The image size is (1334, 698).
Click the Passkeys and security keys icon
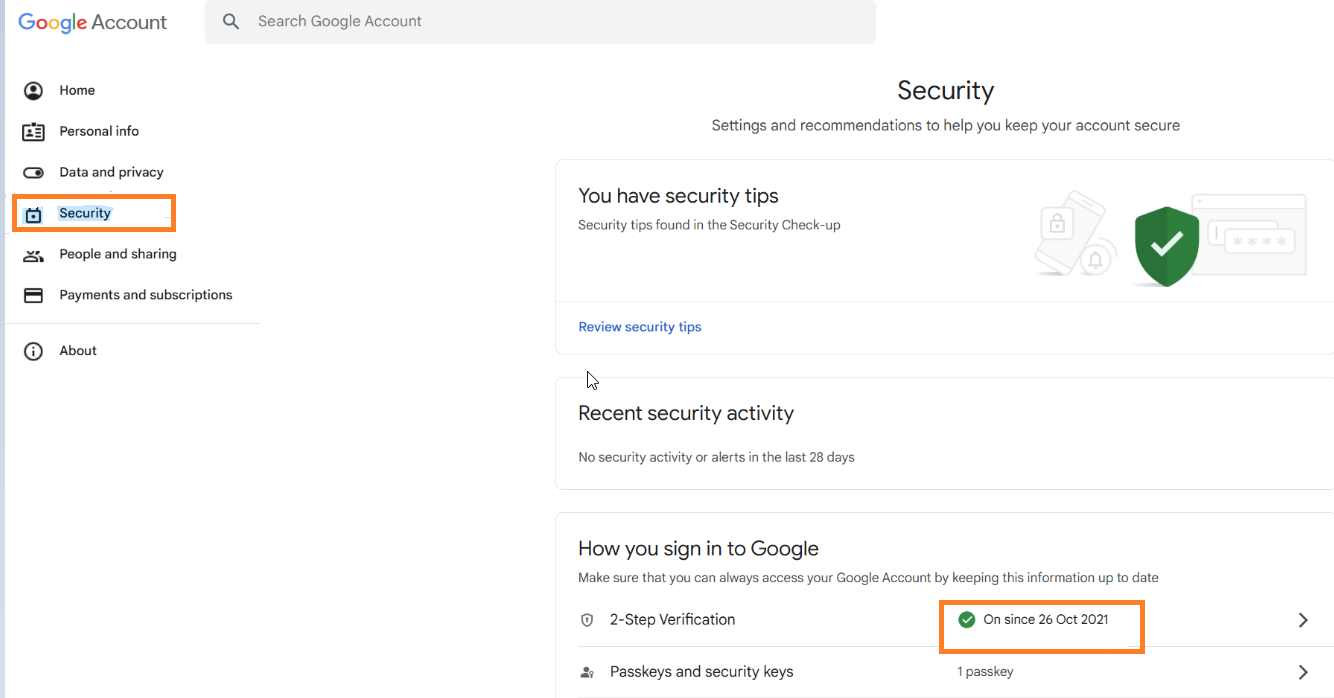(x=587, y=672)
